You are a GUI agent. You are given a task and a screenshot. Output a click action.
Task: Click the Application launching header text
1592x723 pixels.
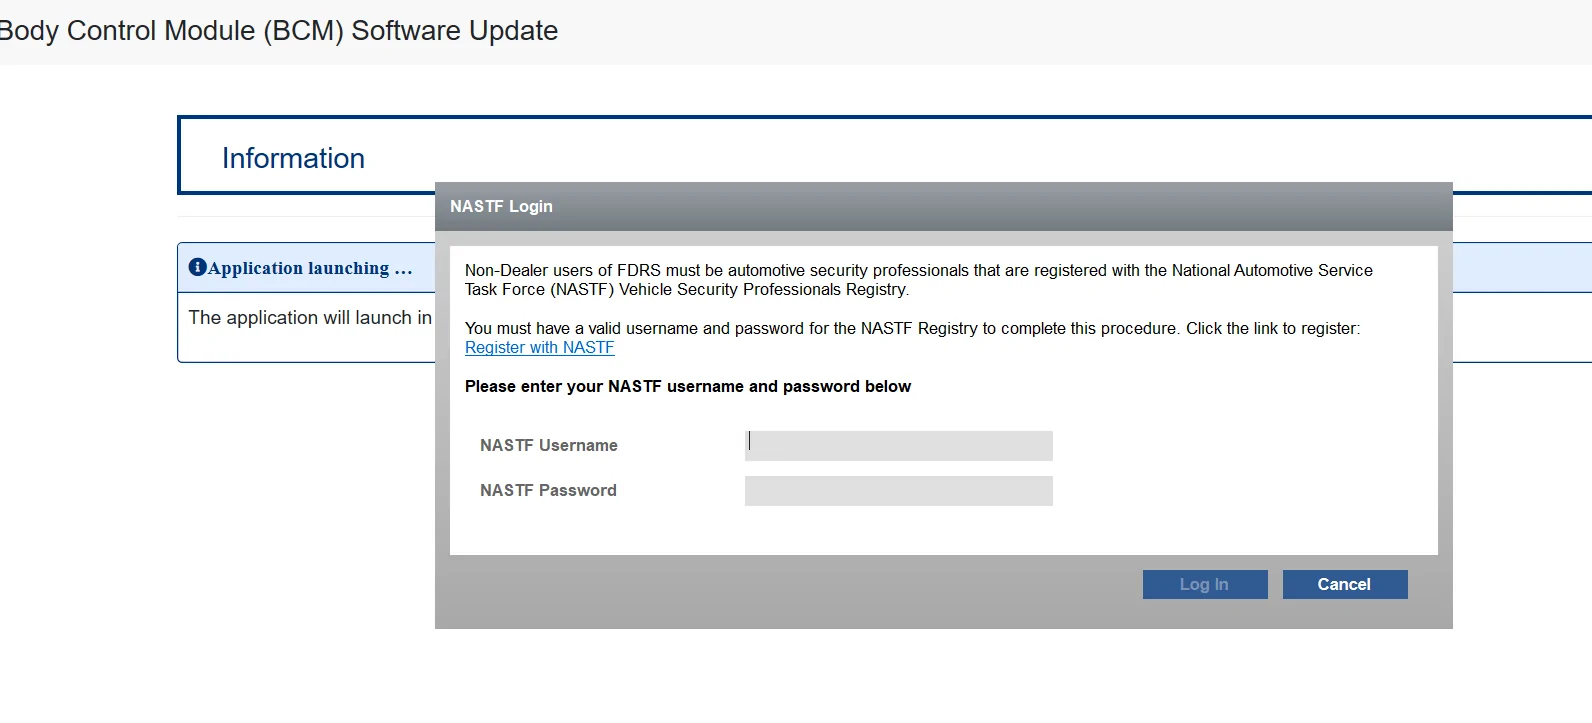pos(310,268)
